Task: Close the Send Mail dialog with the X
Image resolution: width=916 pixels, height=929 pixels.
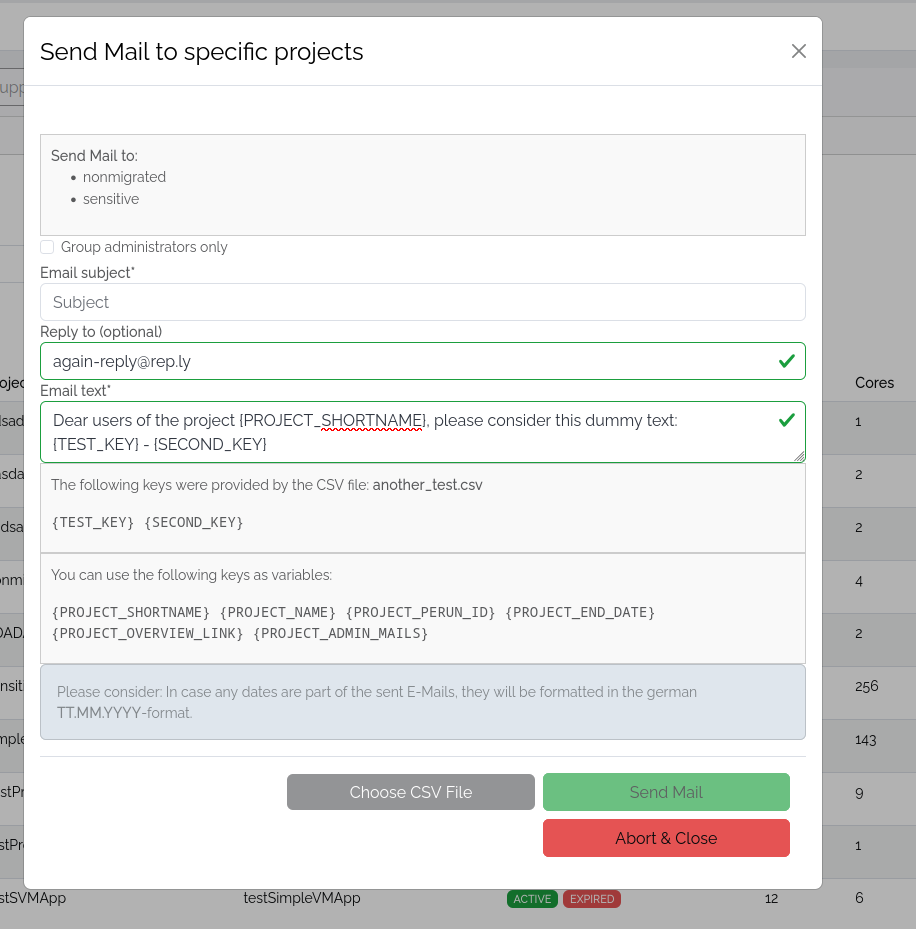Action: coord(798,51)
